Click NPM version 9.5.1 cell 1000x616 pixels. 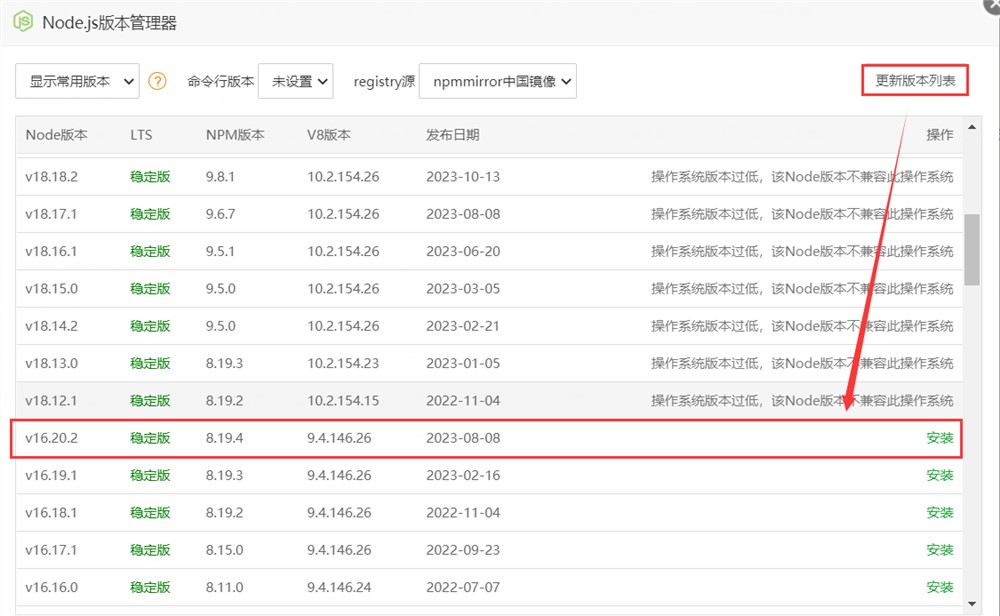click(x=220, y=251)
